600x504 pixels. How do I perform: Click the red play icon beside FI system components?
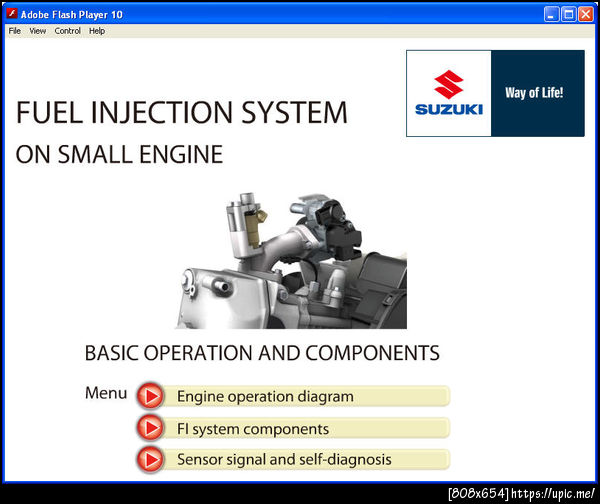[150, 427]
